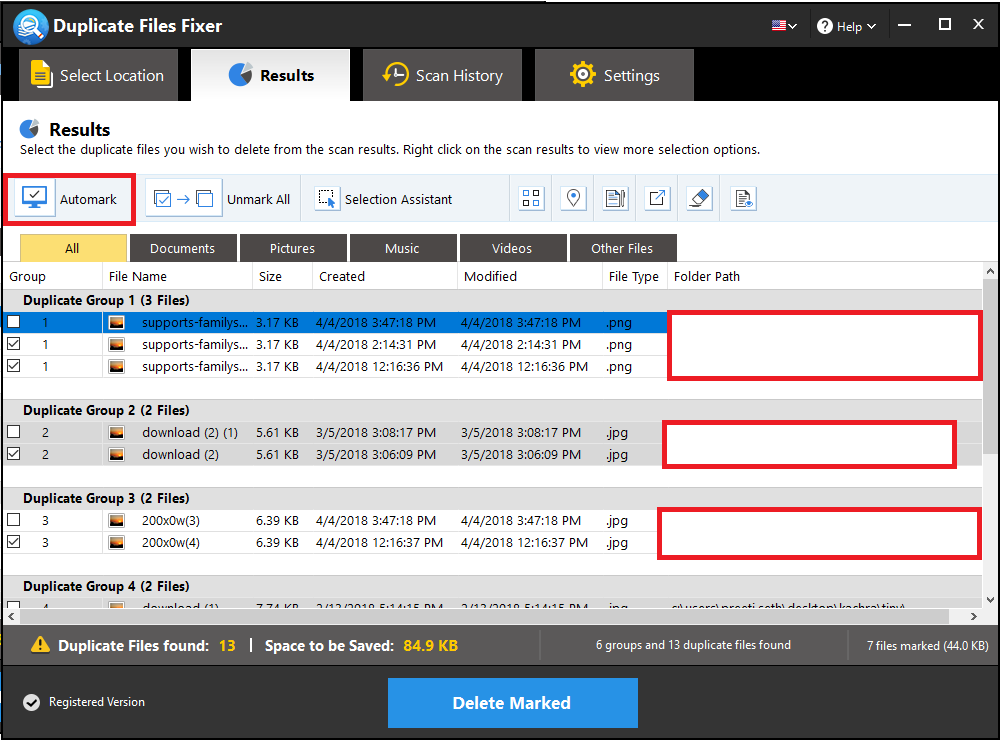Click the yellow warning triangle icon
Screen dimensions: 1000x741
(40, 645)
